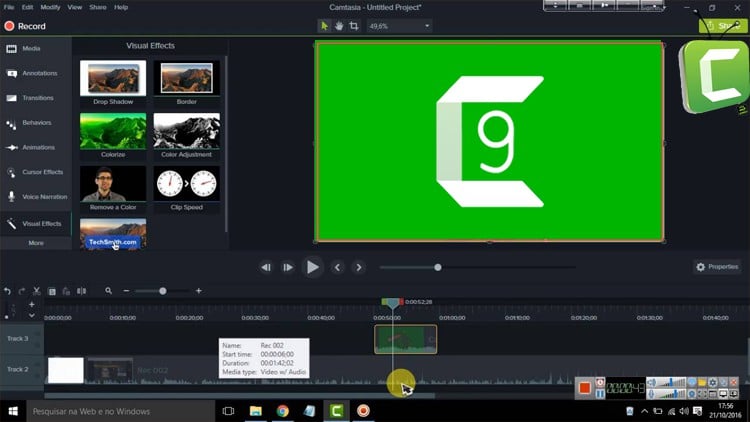Click the add track plus button
The width and height of the screenshot is (750, 422).
click(x=31, y=304)
